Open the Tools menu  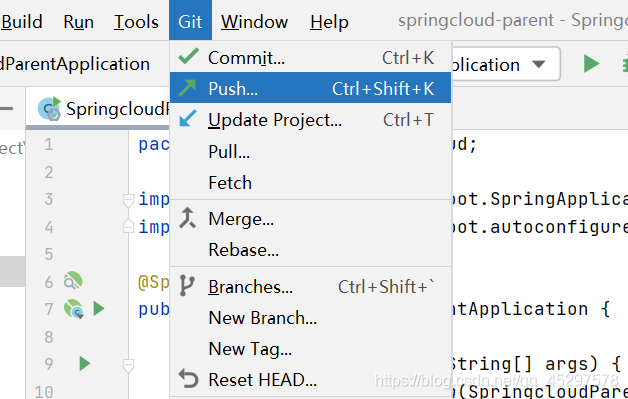(x=136, y=22)
